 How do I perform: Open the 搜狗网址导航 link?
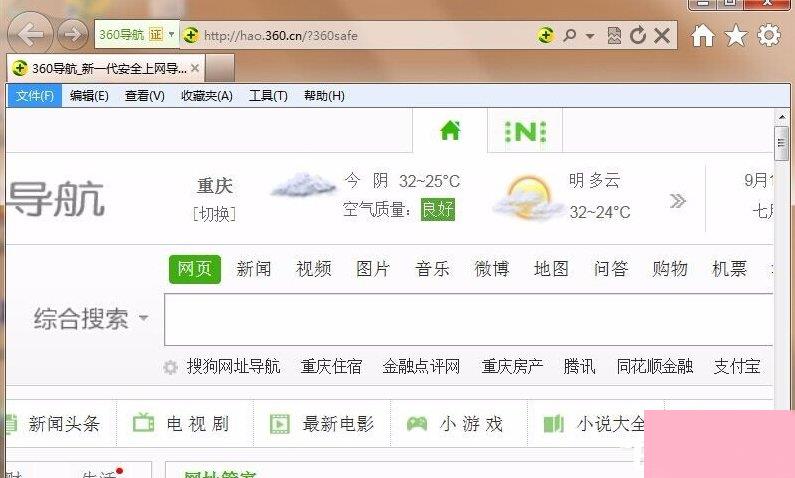coord(233,366)
